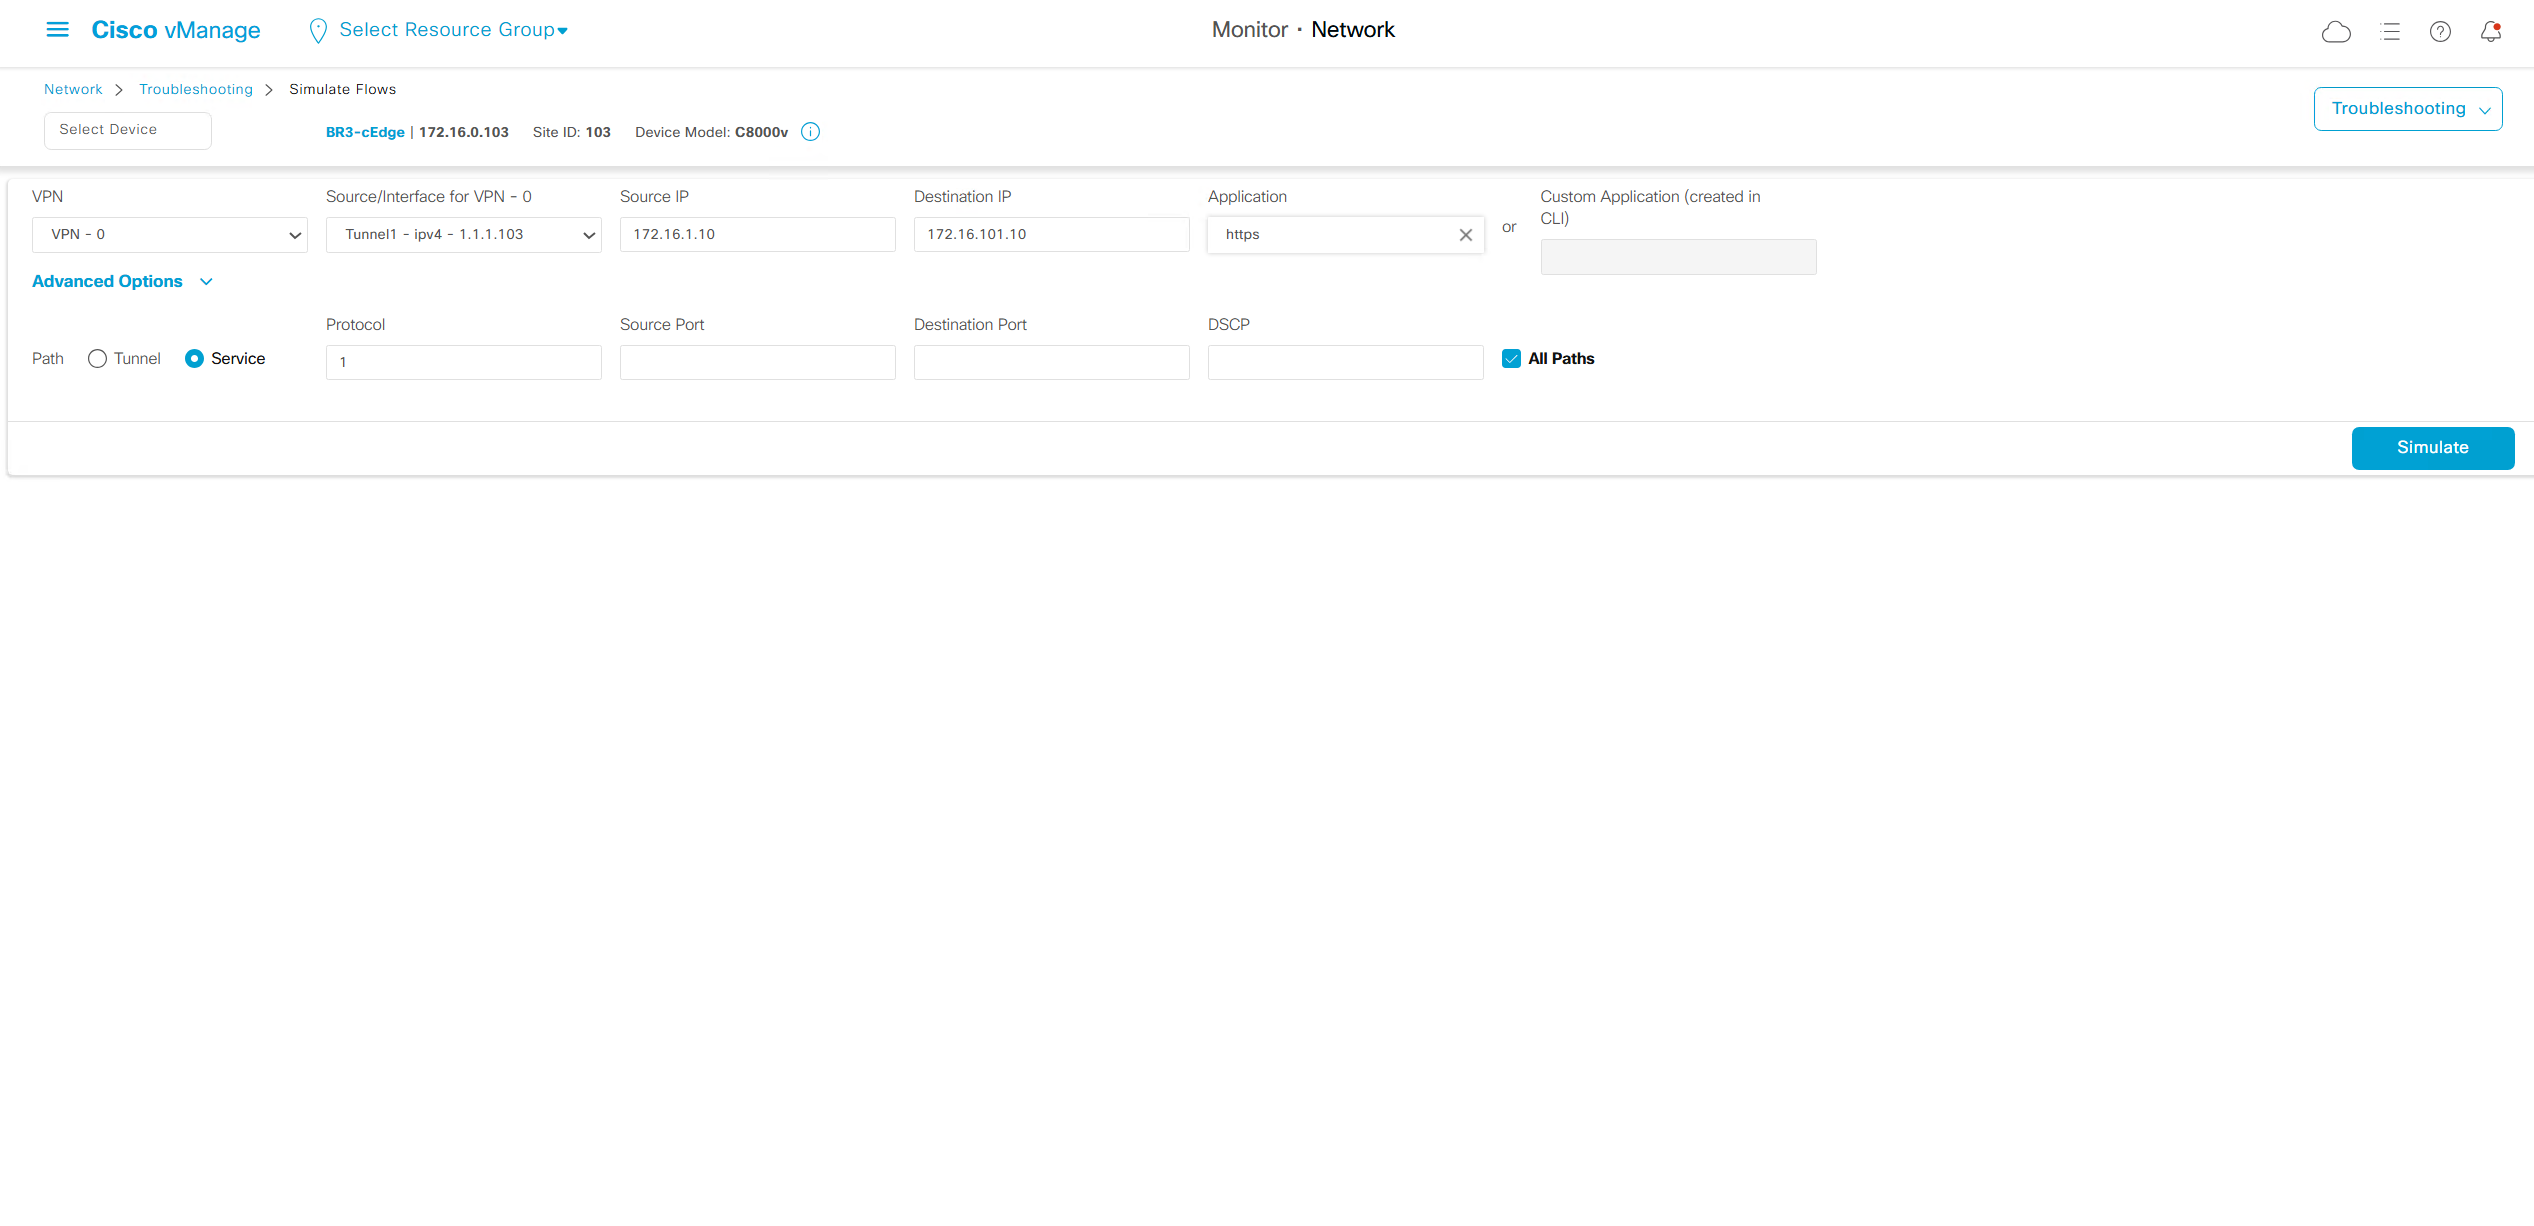The height and width of the screenshot is (1226, 2534).
Task: Uncheck the All Paths checkbox
Action: (x=1511, y=359)
